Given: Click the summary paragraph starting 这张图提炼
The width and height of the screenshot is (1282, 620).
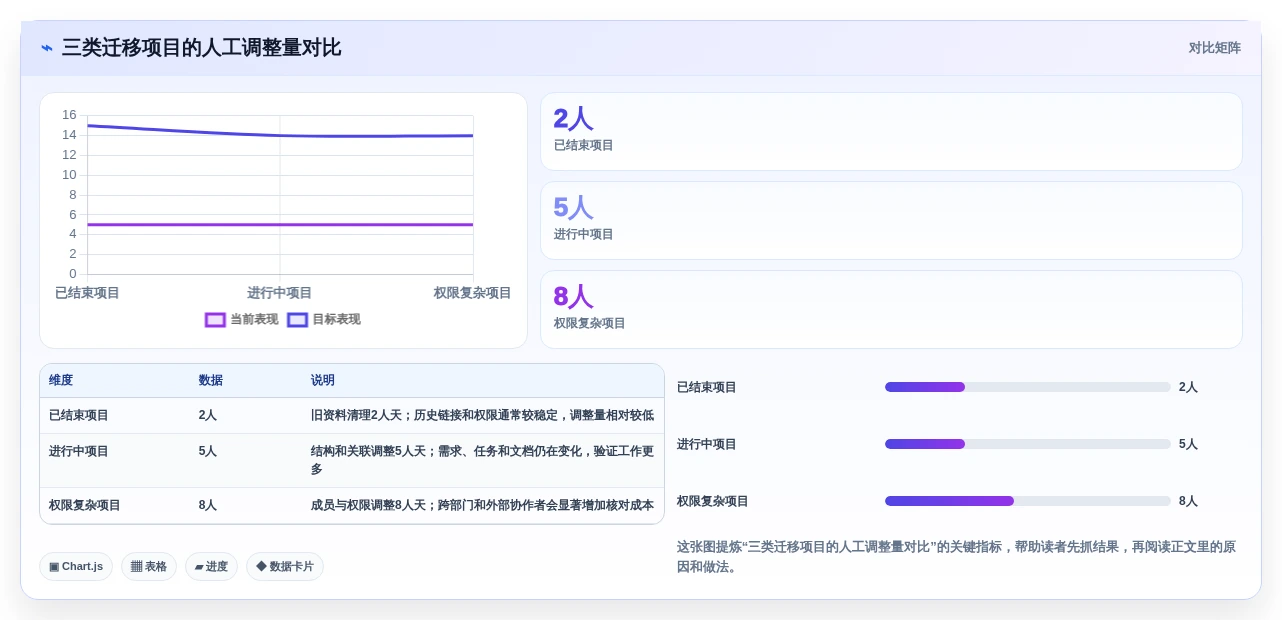Looking at the screenshot, I should point(957,557).
